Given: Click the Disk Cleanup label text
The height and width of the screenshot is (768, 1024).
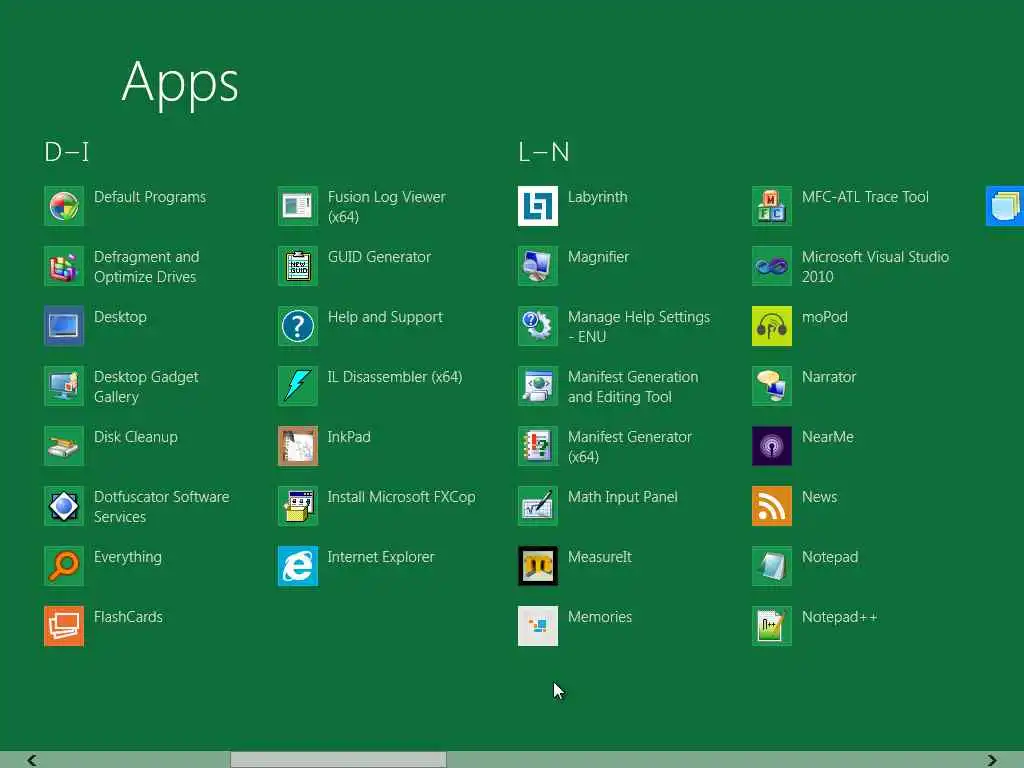Looking at the screenshot, I should tap(136, 437).
